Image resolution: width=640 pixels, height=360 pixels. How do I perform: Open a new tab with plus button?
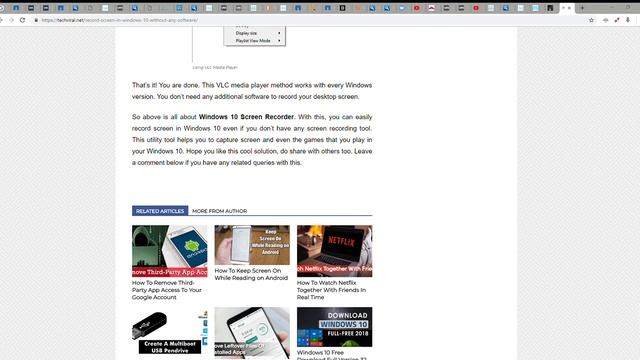click(582, 8)
